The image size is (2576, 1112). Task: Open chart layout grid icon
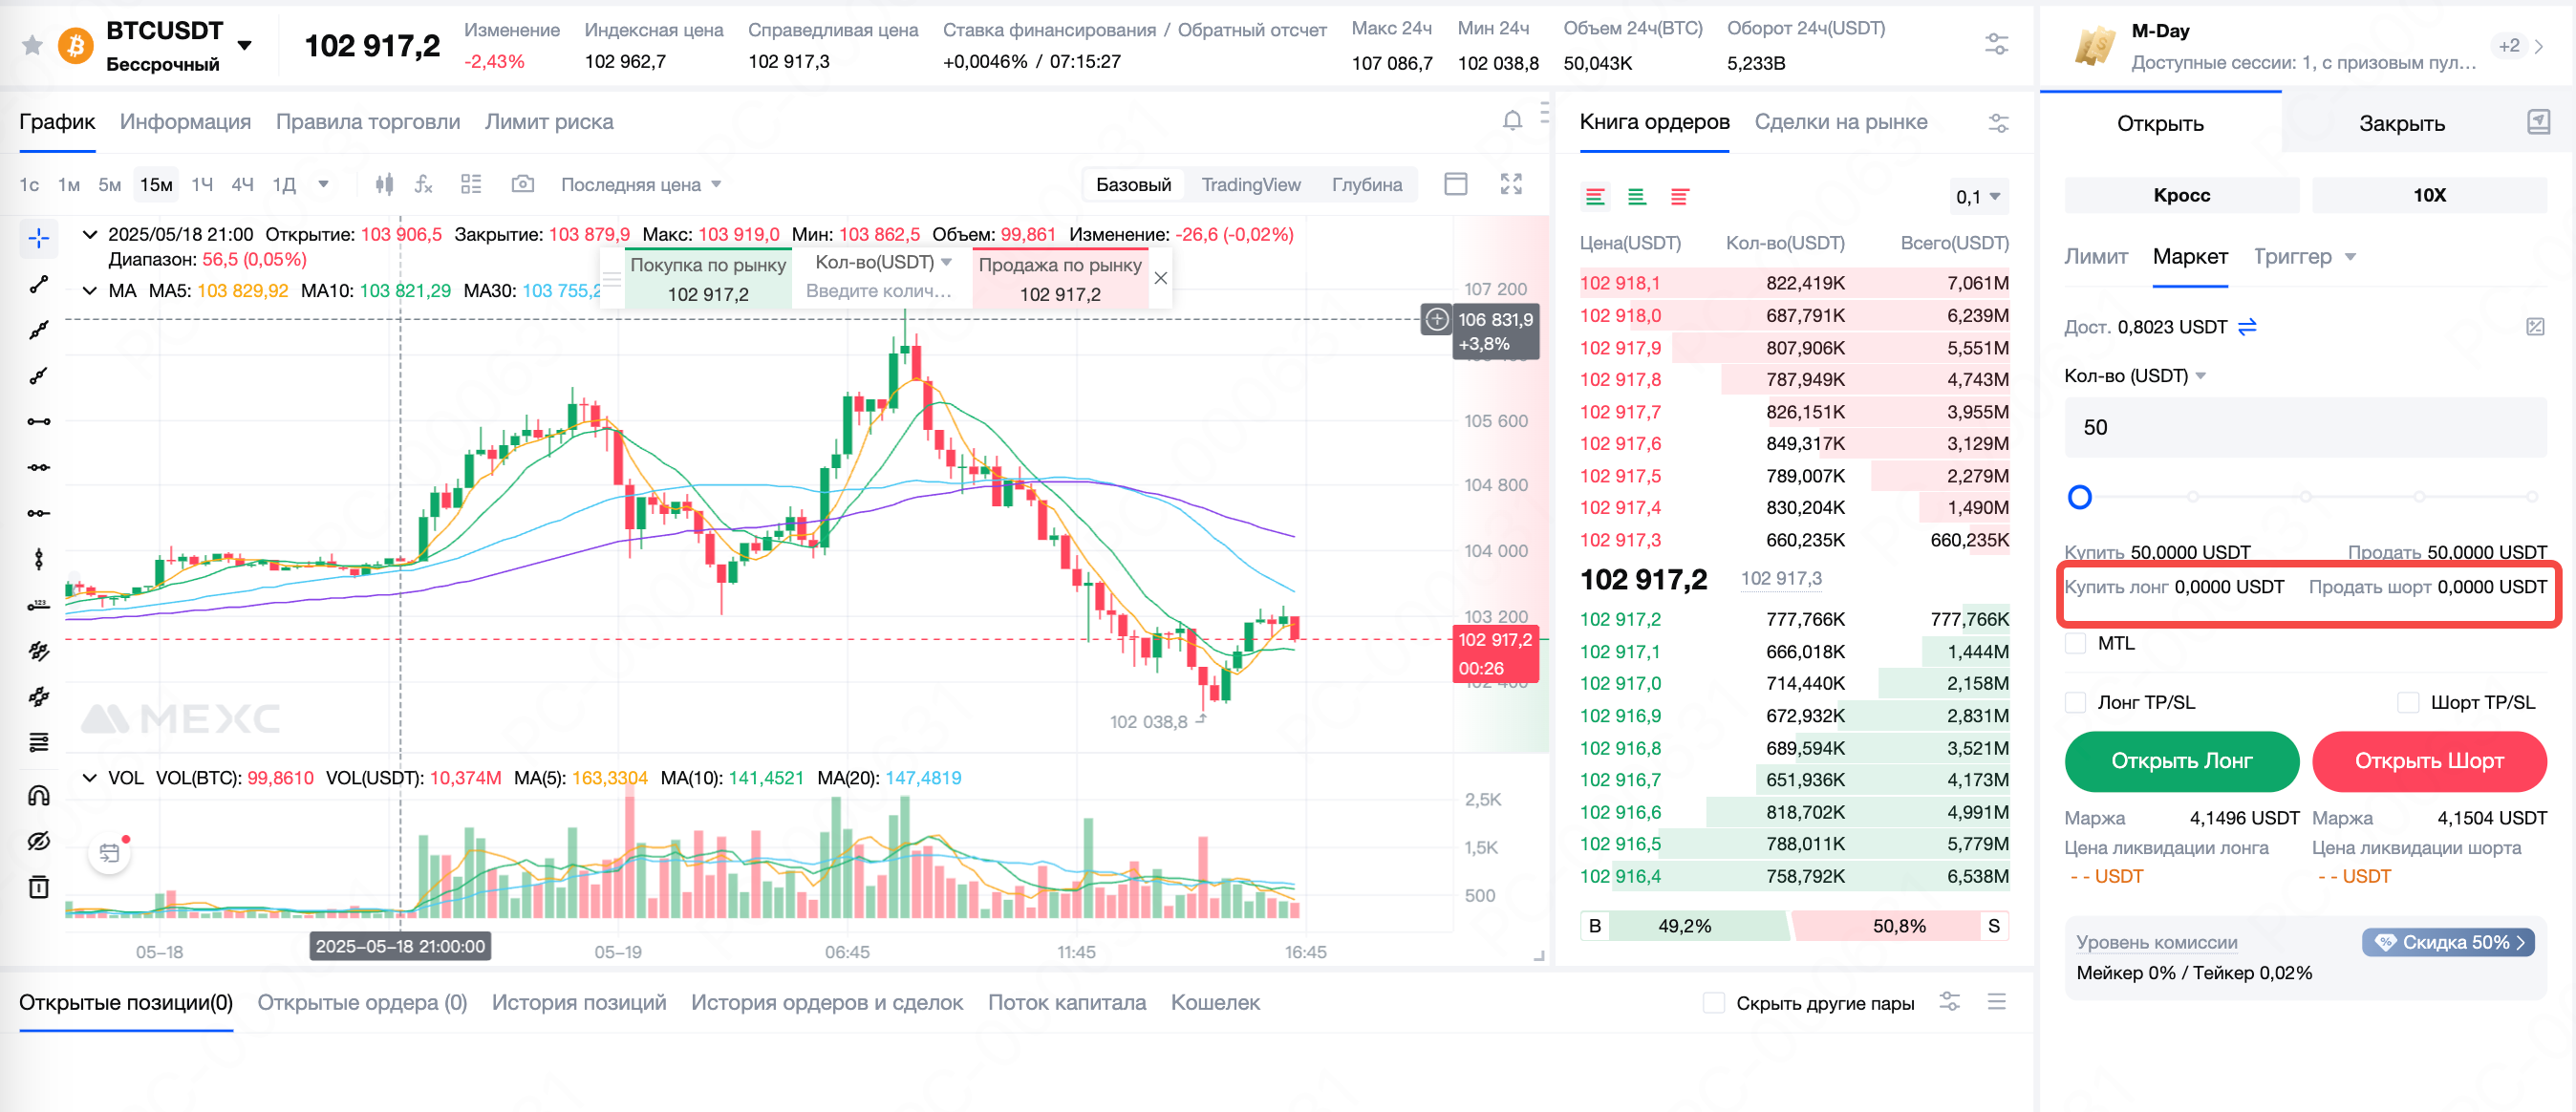click(x=470, y=184)
